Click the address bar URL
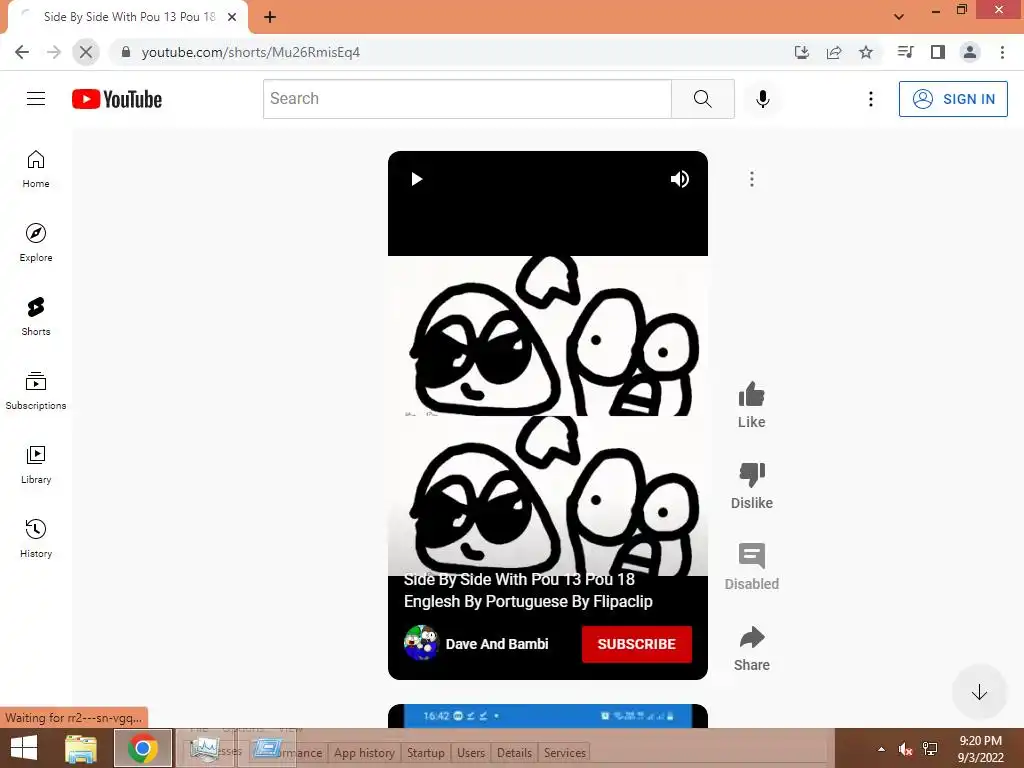 pos(251,52)
